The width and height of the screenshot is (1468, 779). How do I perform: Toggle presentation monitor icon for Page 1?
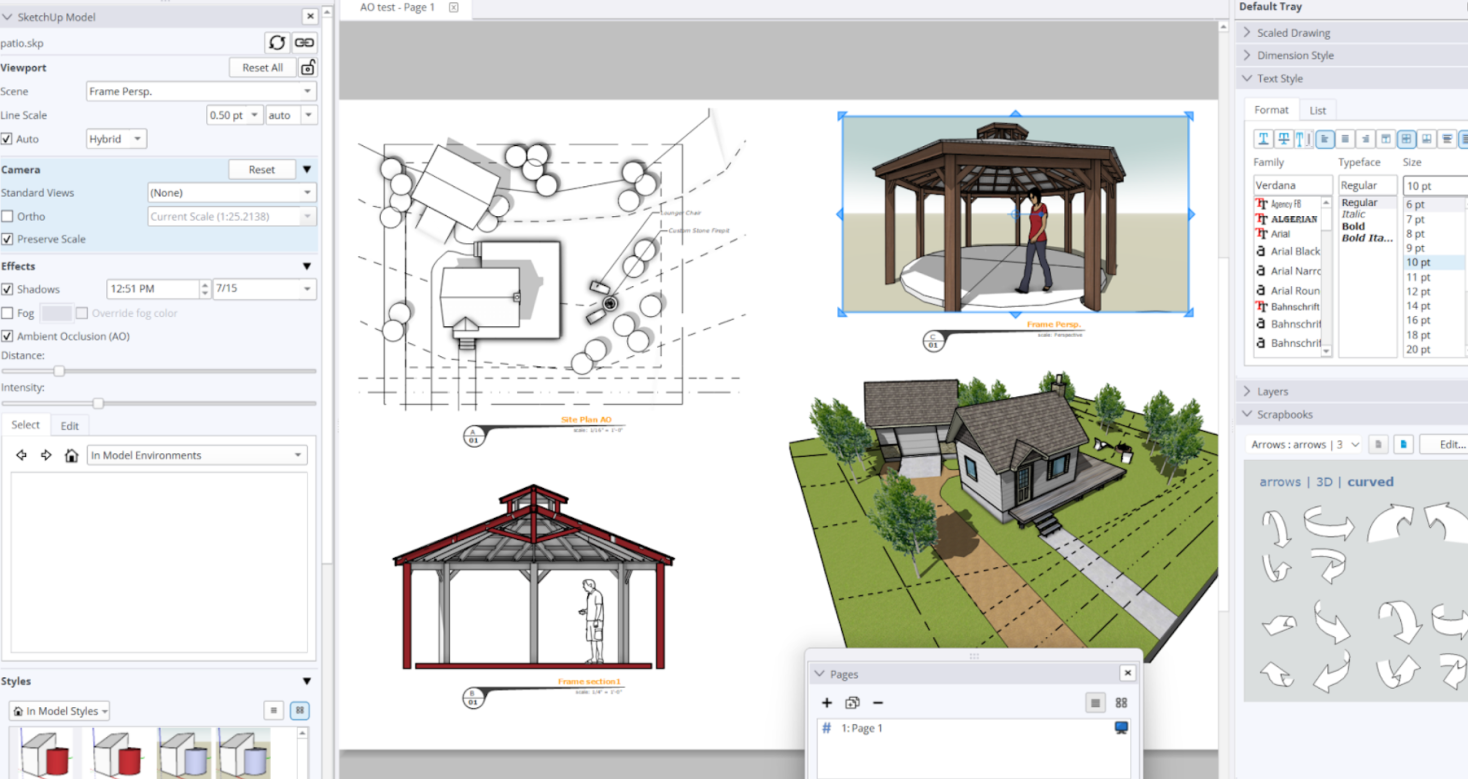pos(1121,728)
